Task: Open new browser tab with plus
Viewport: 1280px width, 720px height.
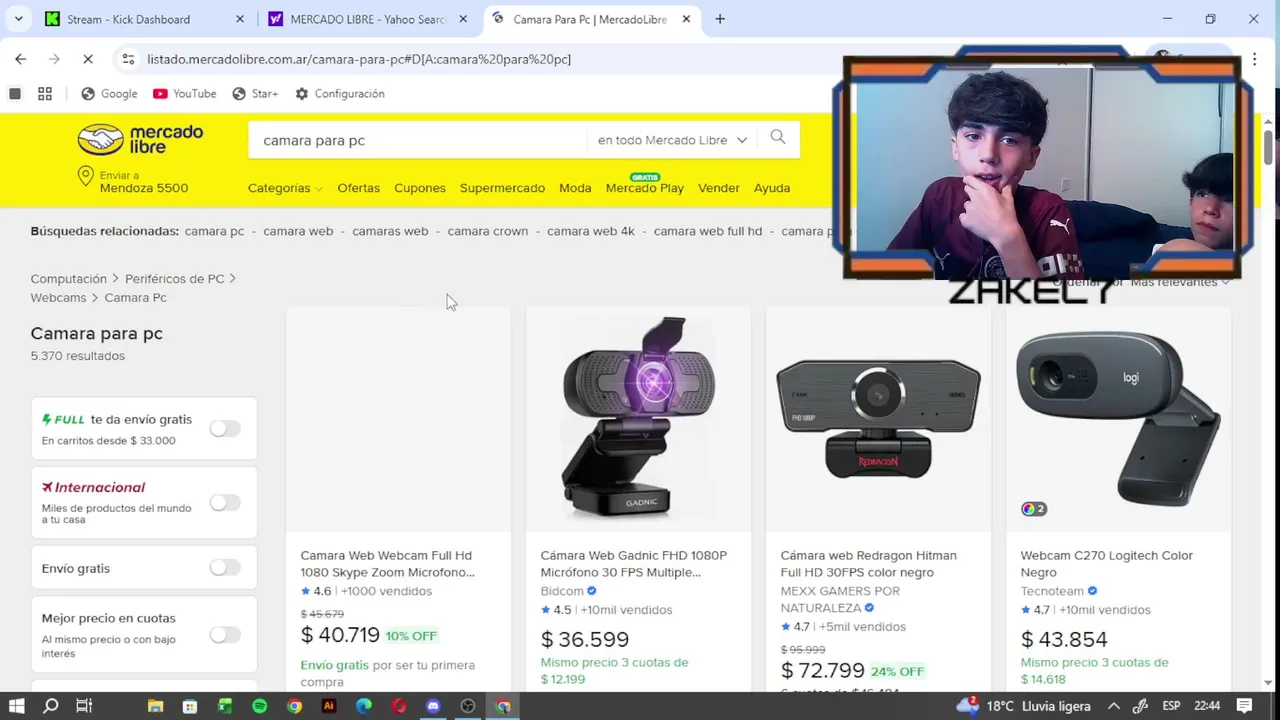Action: [x=720, y=19]
